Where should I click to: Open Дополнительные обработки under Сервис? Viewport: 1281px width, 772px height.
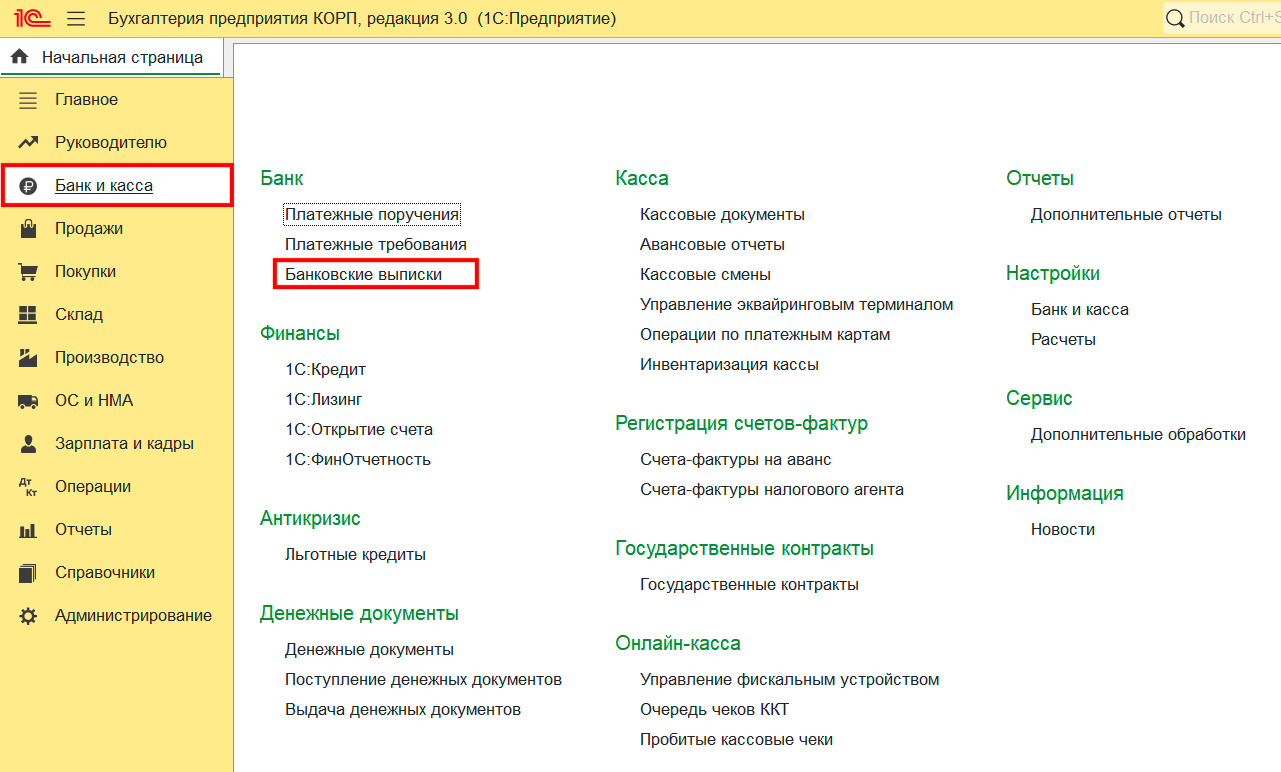1138,434
